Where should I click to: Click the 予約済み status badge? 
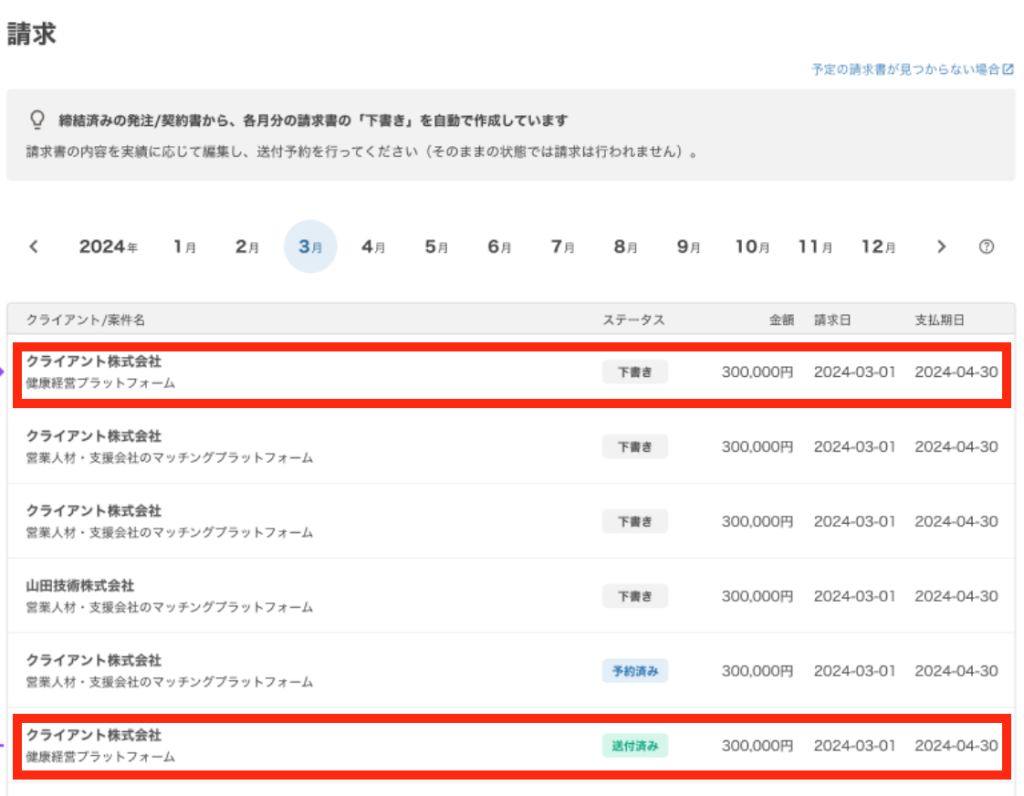634,671
